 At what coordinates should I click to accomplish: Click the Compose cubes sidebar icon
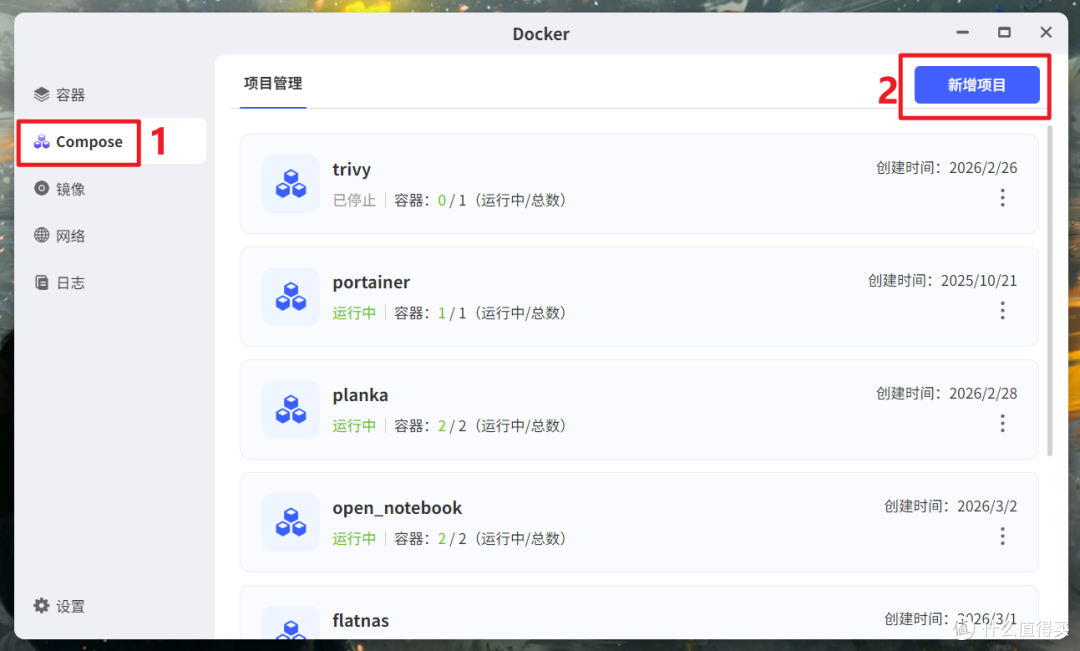(41, 141)
